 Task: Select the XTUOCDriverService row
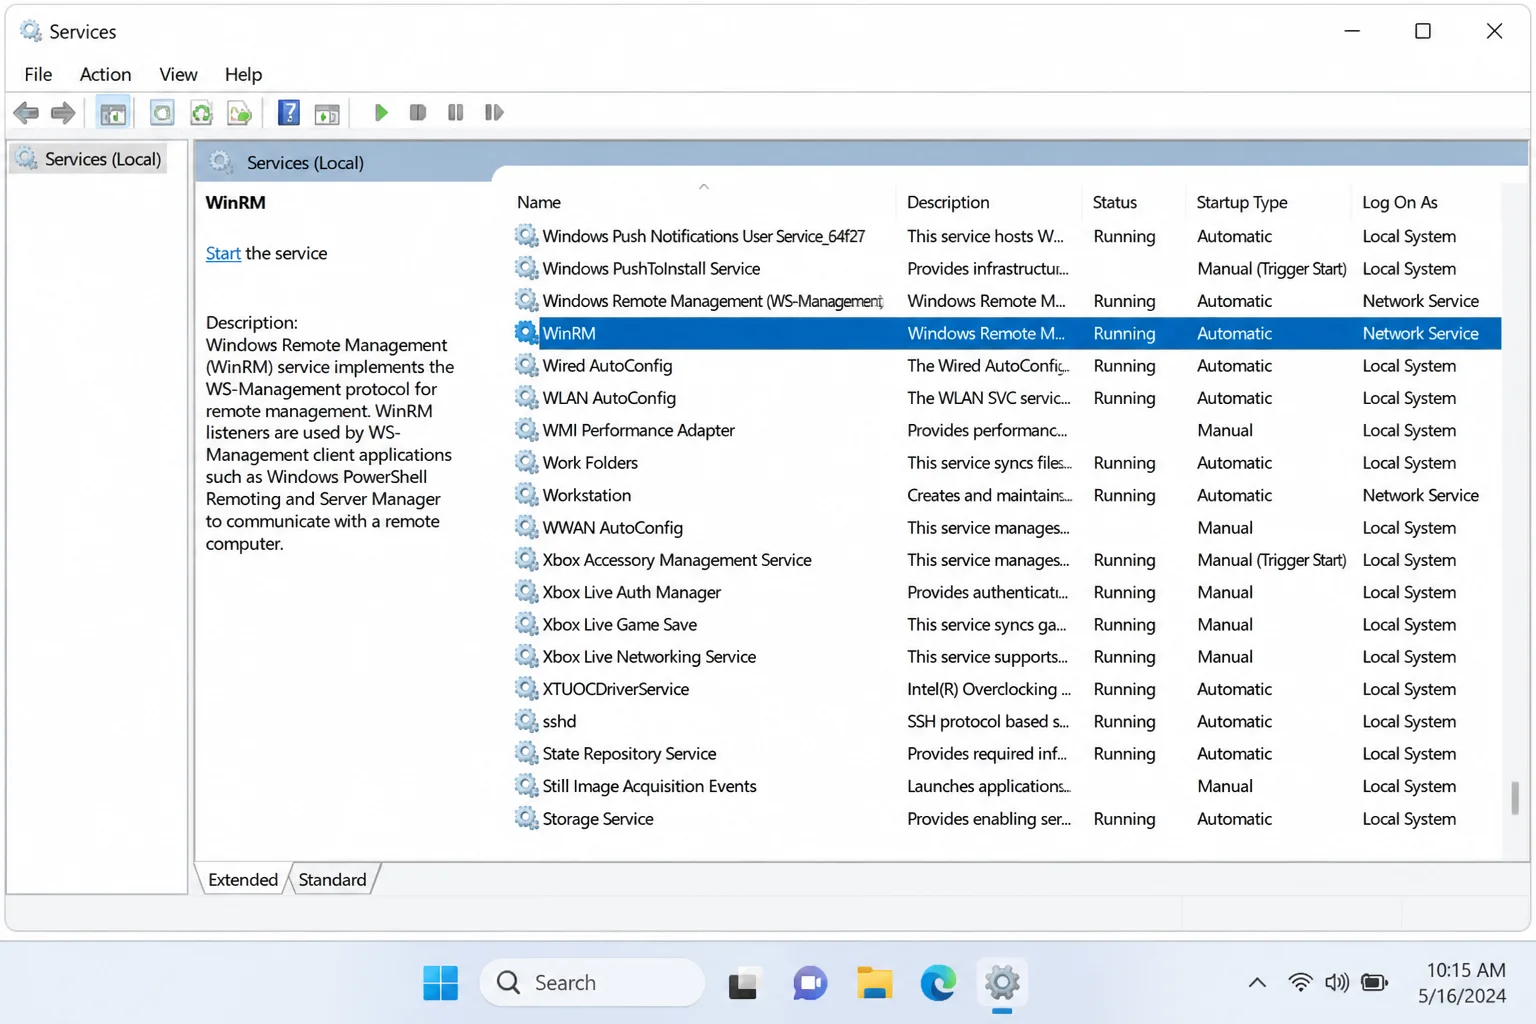click(x=1006, y=689)
